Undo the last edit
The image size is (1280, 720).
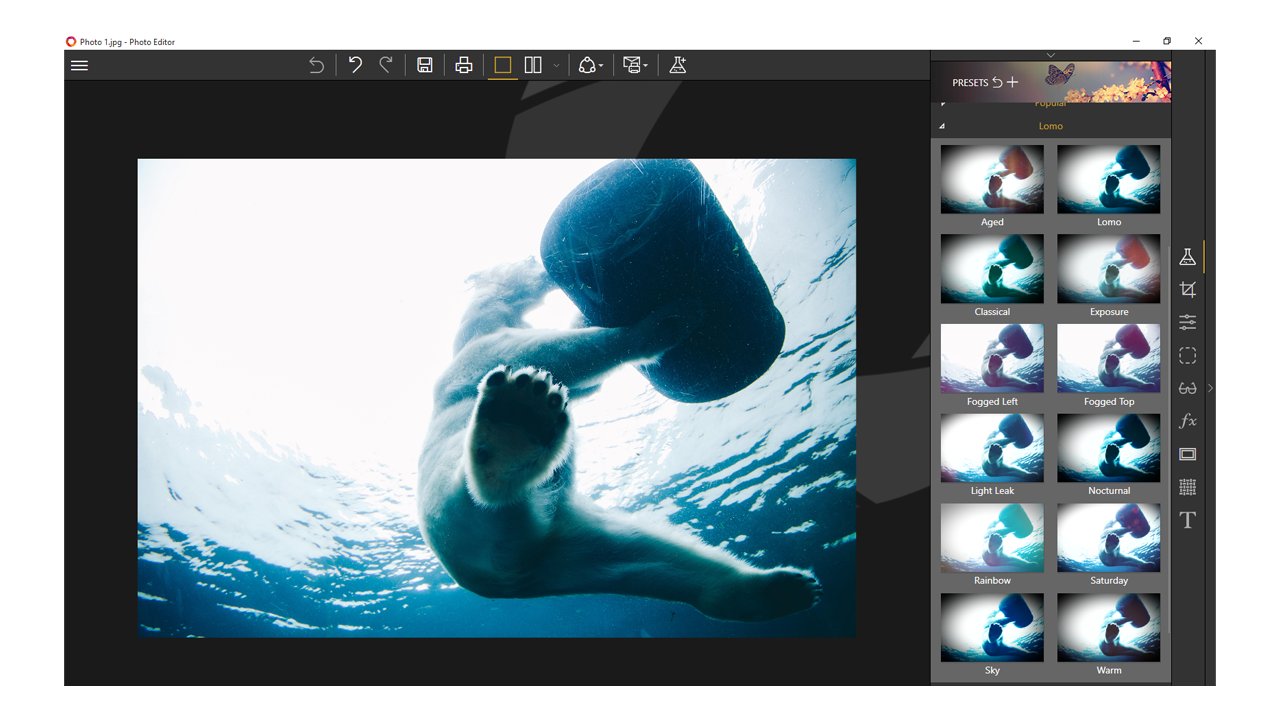[355, 65]
